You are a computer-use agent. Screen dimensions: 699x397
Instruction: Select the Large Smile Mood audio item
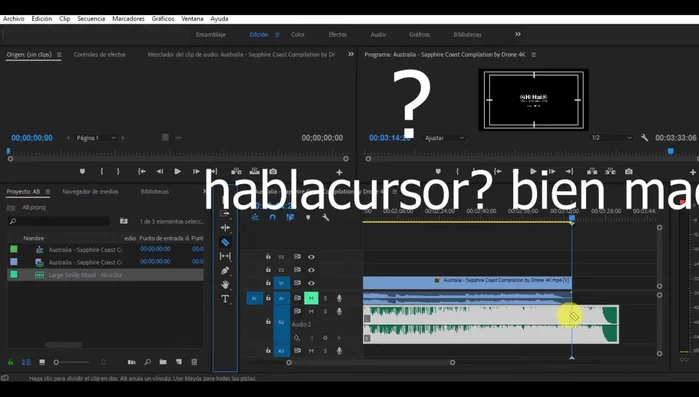click(x=106, y=275)
